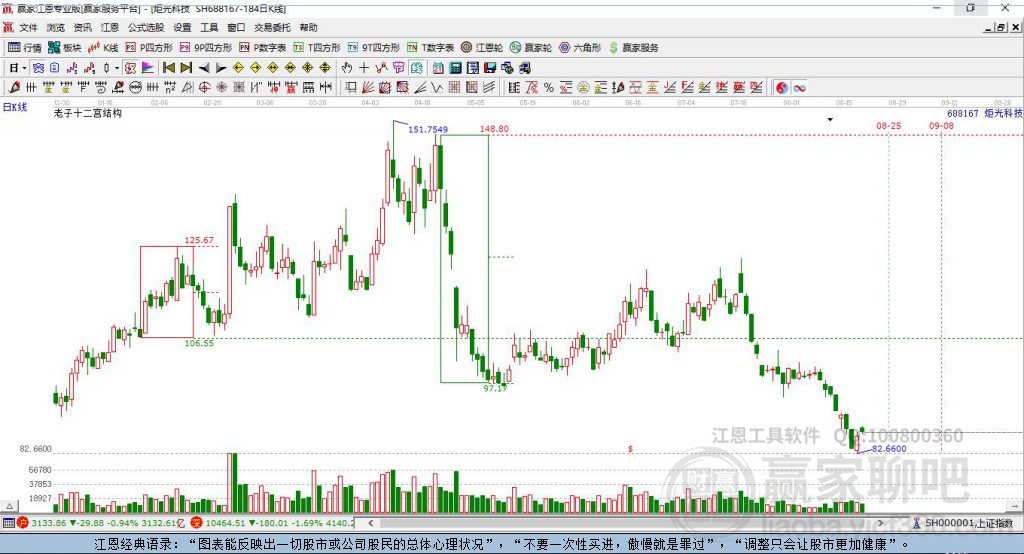
Task: Open the 浏览 menu
Action: pos(56,27)
